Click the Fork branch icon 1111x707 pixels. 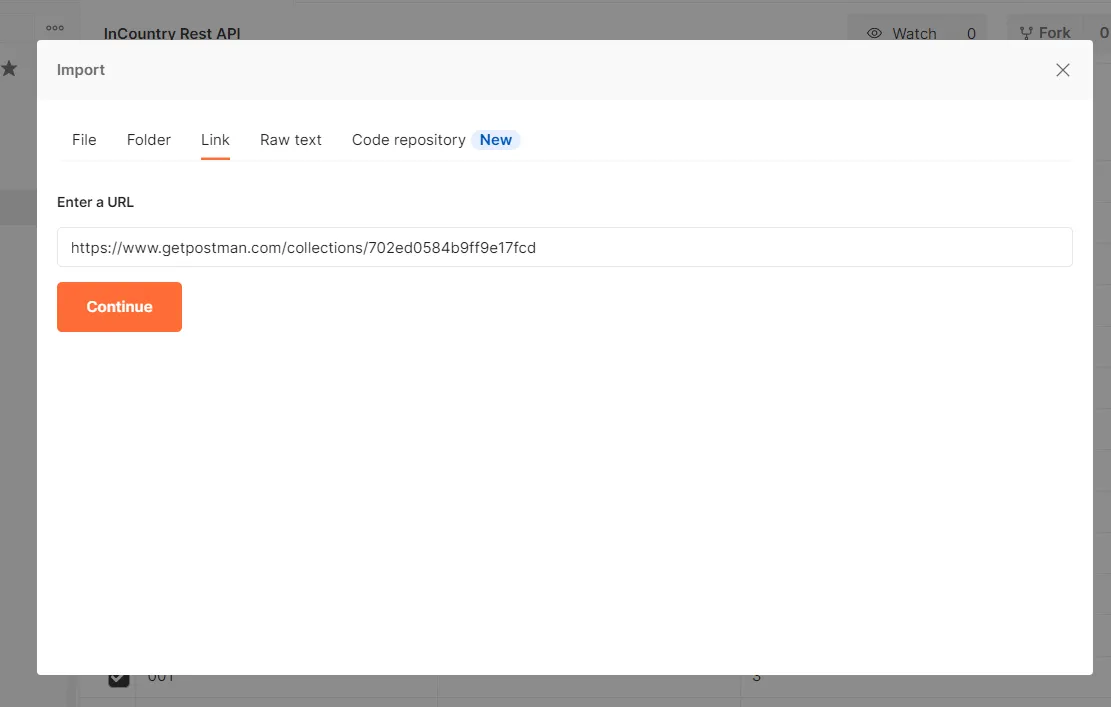coord(1026,32)
